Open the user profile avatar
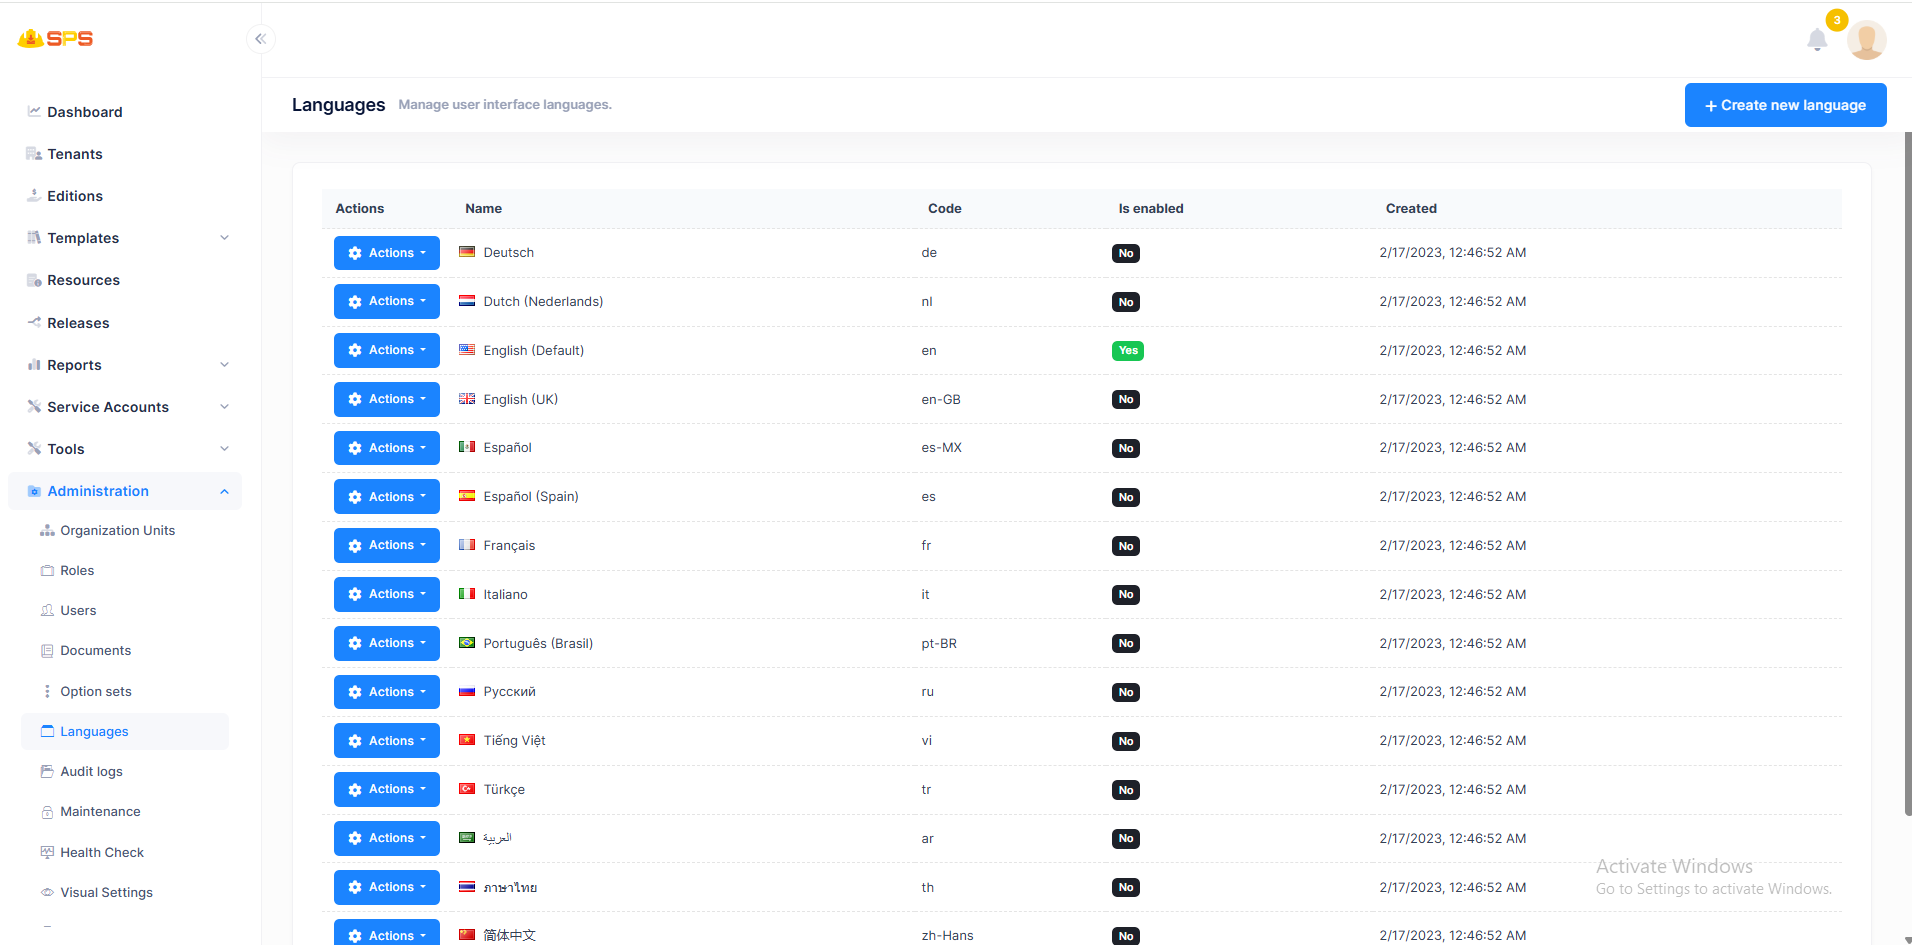Screen dimensions: 1912x945 1866,40
